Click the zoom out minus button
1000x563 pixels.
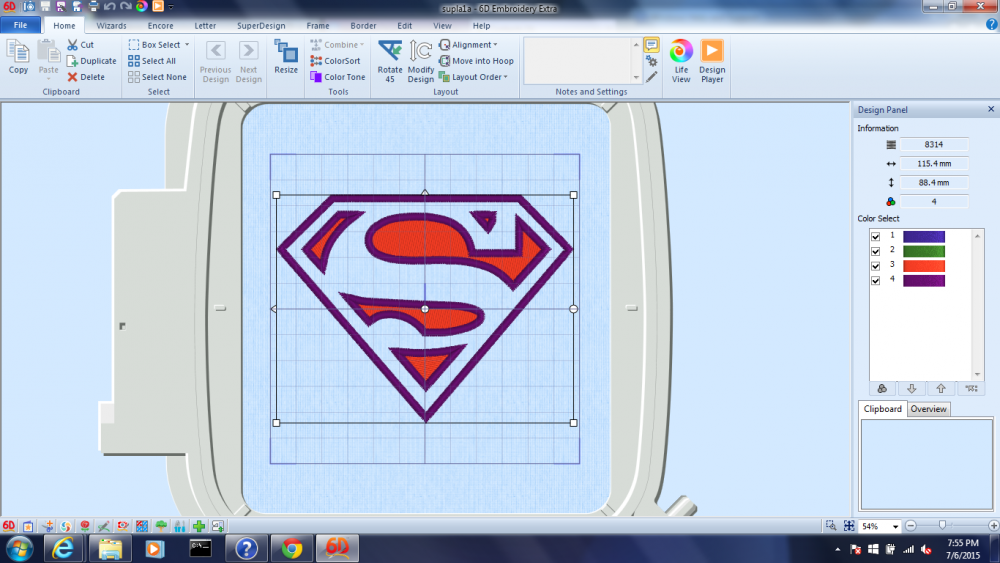click(x=911, y=525)
